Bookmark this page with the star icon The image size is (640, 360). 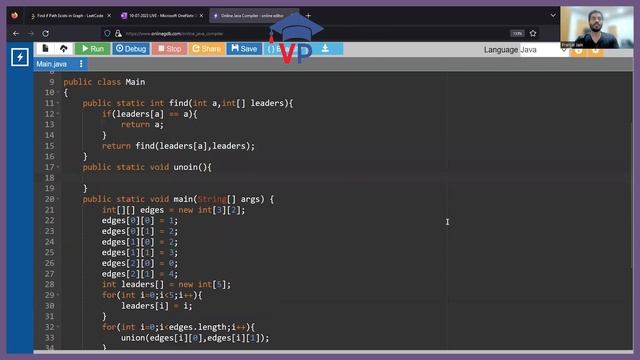pyautogui.click(x=533, y=33)
